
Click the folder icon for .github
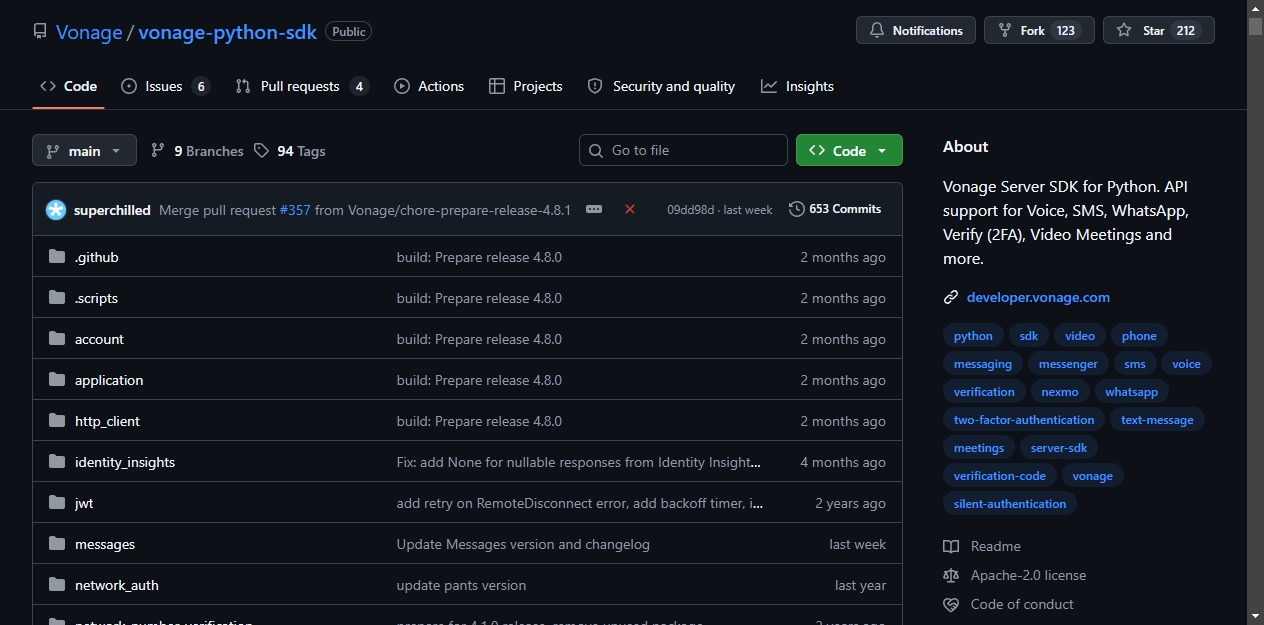[x=57, y=257]
